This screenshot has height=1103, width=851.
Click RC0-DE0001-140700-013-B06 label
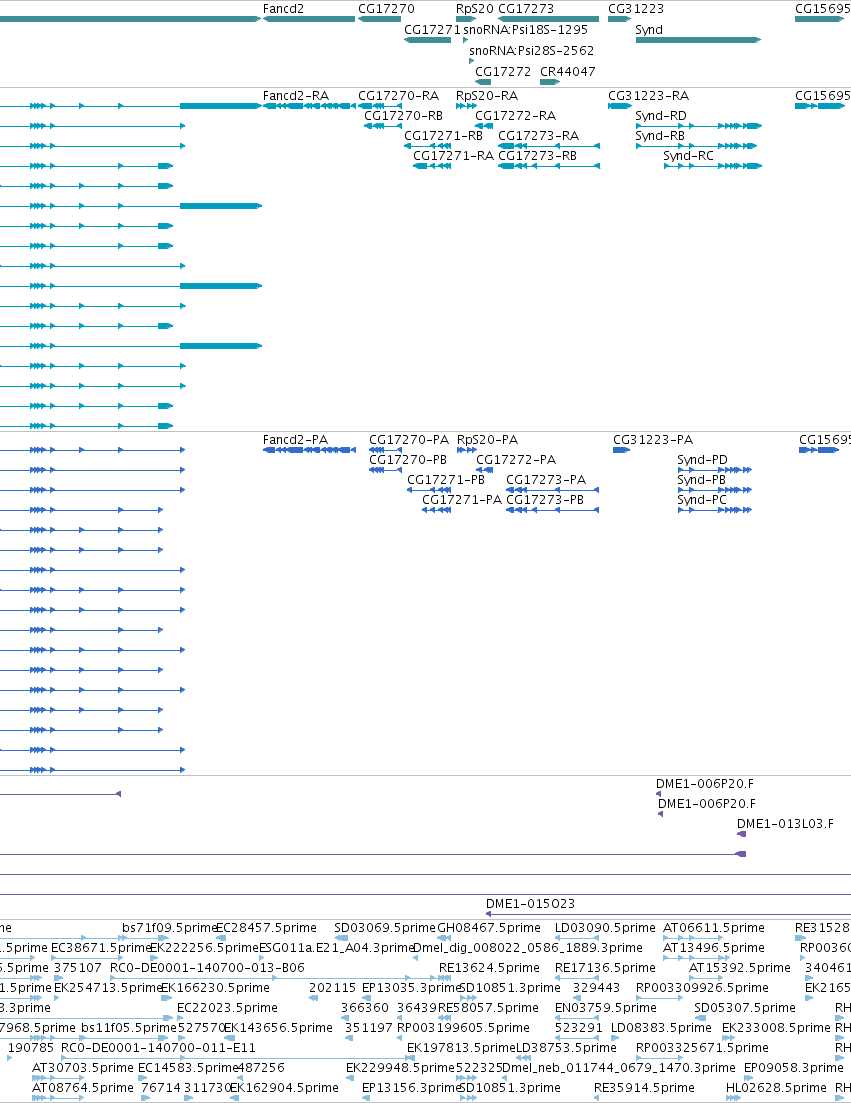207,968
